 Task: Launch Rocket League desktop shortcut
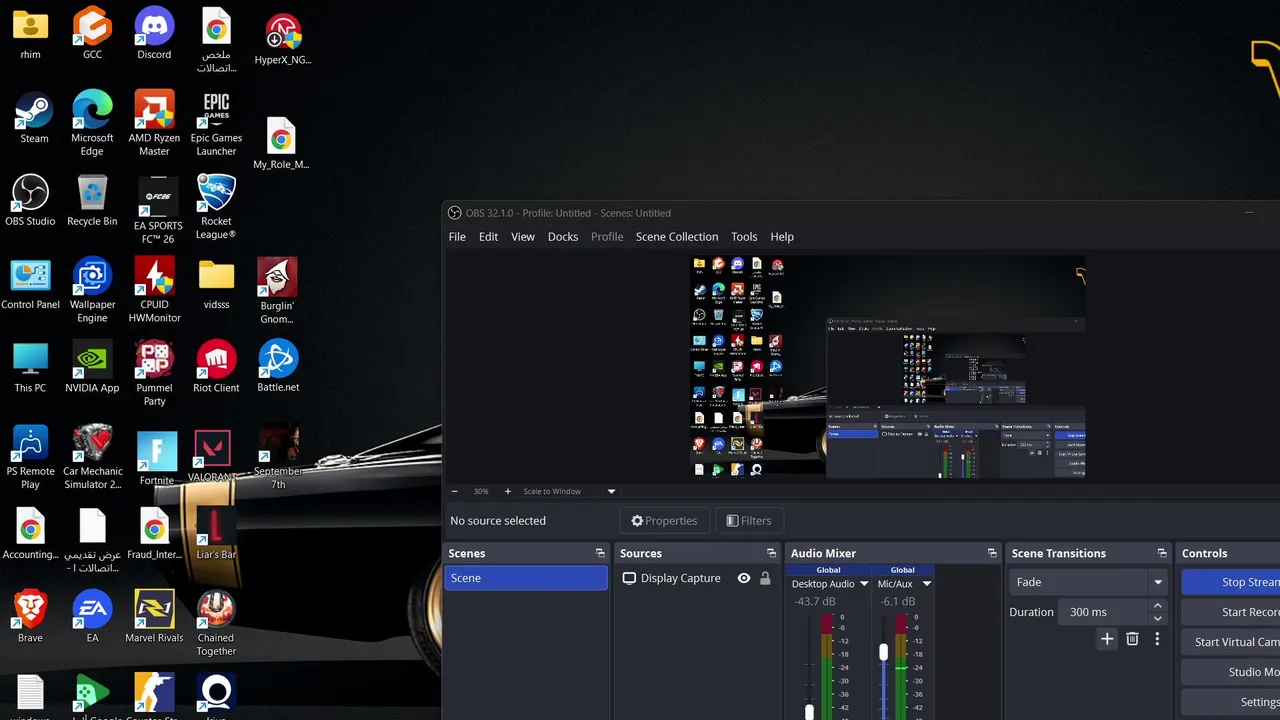coord(216,207)
